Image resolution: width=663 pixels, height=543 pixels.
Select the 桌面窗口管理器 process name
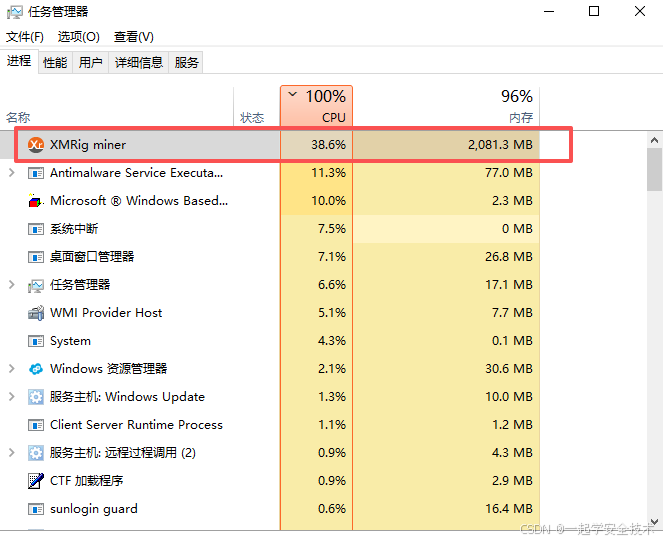92,257
